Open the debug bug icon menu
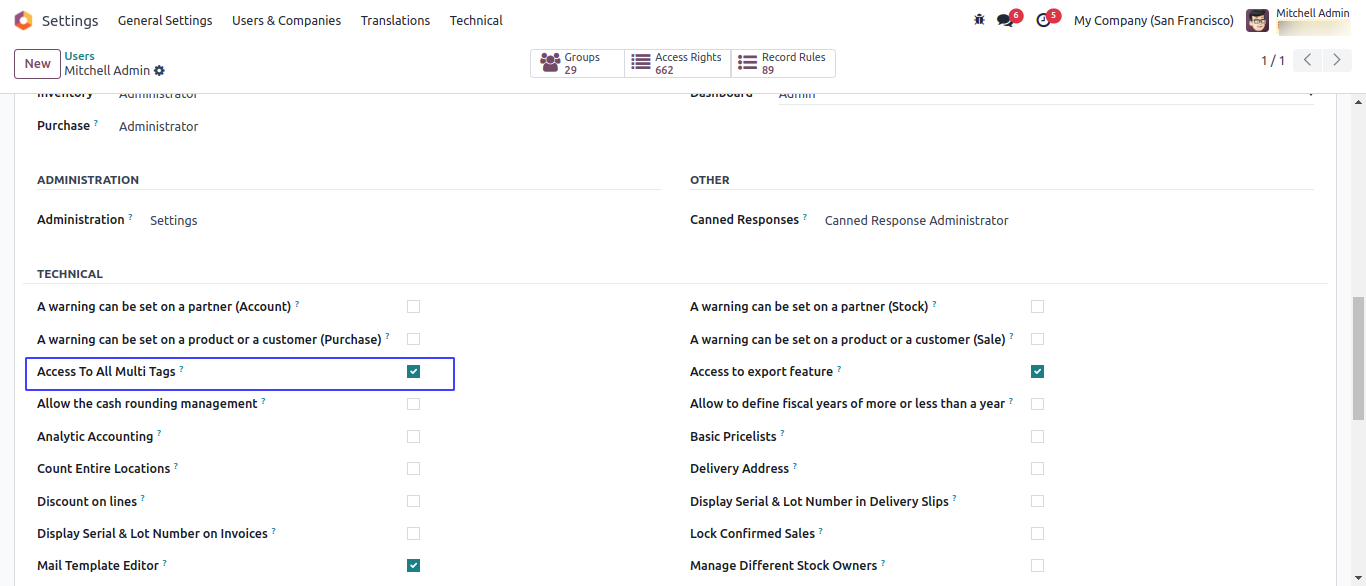Viewport: 1366px width, 586px height. coord(979,20)
